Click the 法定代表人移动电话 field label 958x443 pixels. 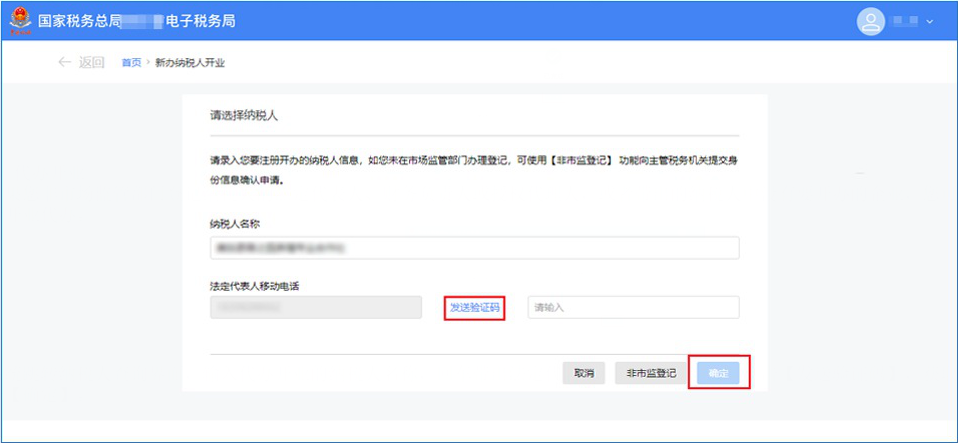[x=255, y=286]
